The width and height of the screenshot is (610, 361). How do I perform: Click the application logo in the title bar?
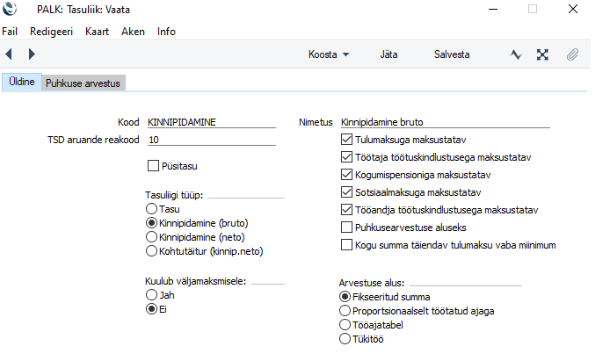tap(10, 9)
